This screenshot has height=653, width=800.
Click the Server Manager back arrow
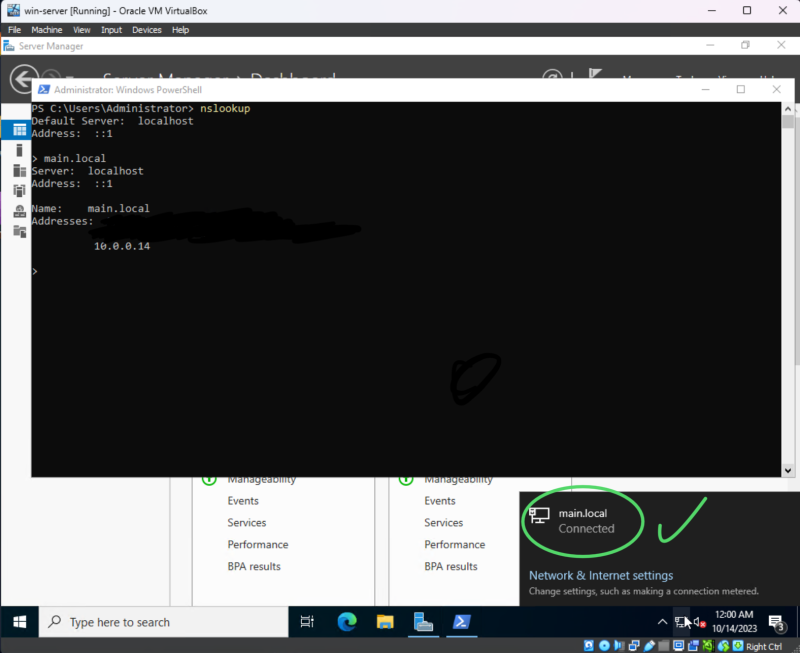(x=22, y=79)
